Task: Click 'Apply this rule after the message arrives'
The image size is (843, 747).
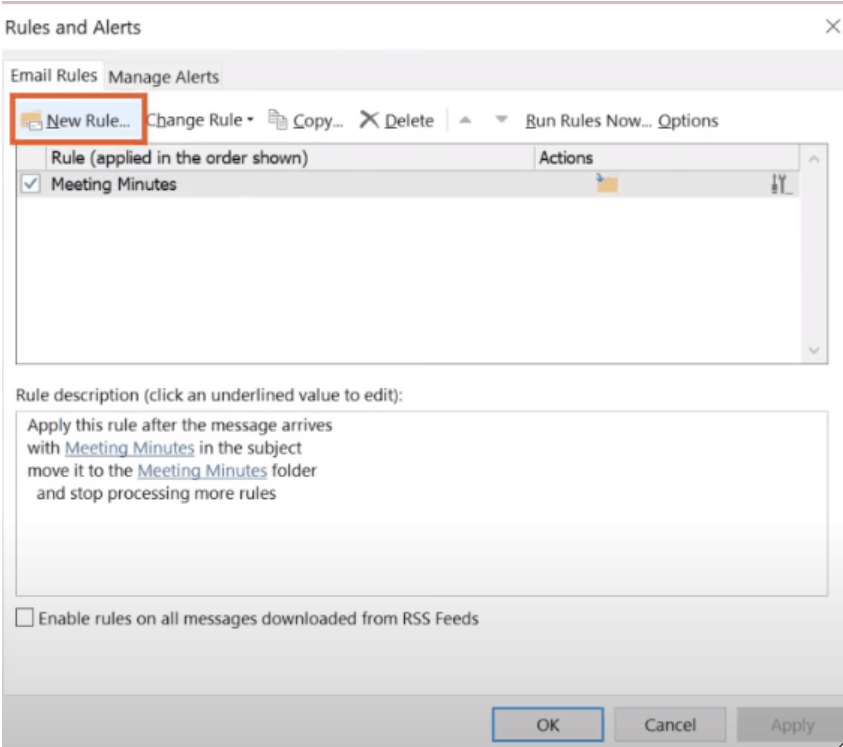Action: [x=180, y=425]
